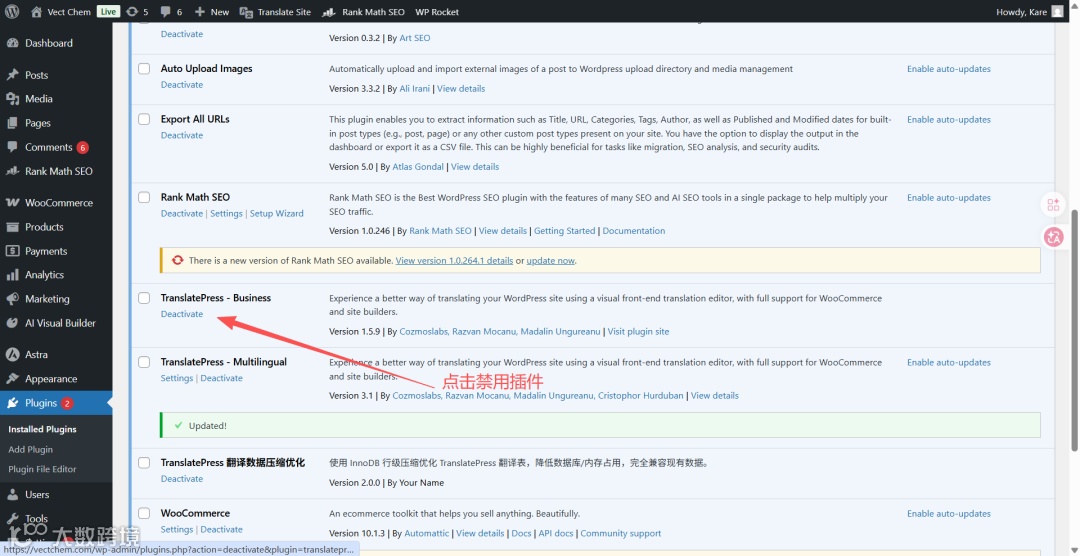This screenshot has height=556, width=1080.
Task: Click the New plus icon in admin bar
Action: pos(200,12)
